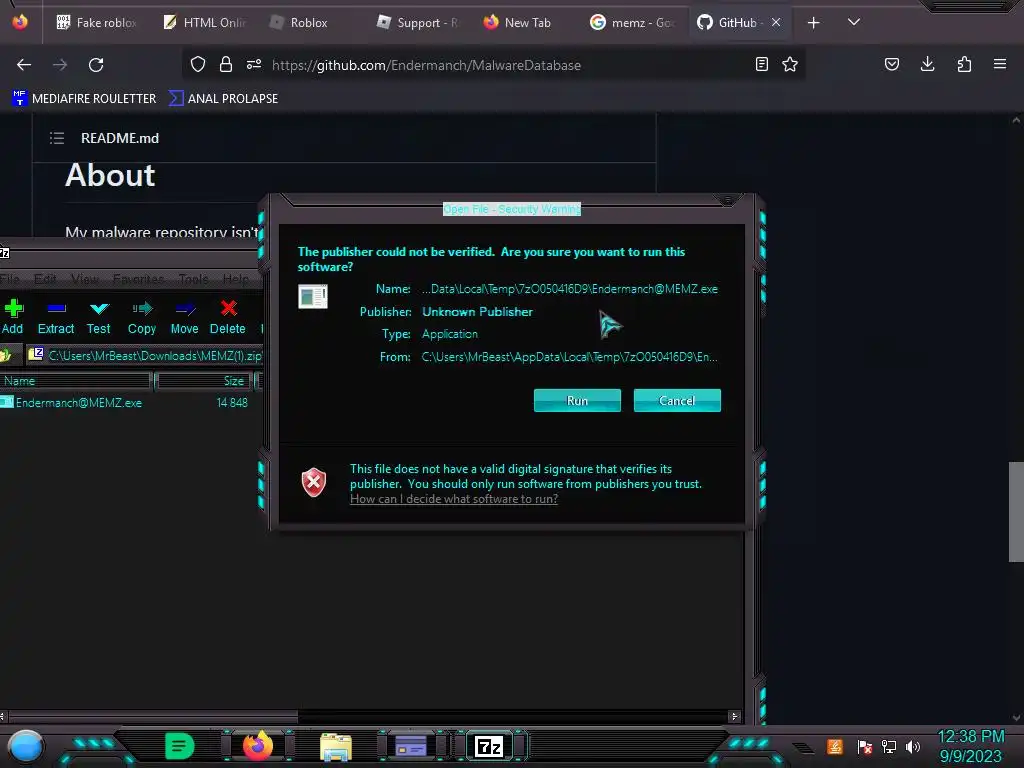Open the Firefox downloads panel

click(x=927, y=64)
